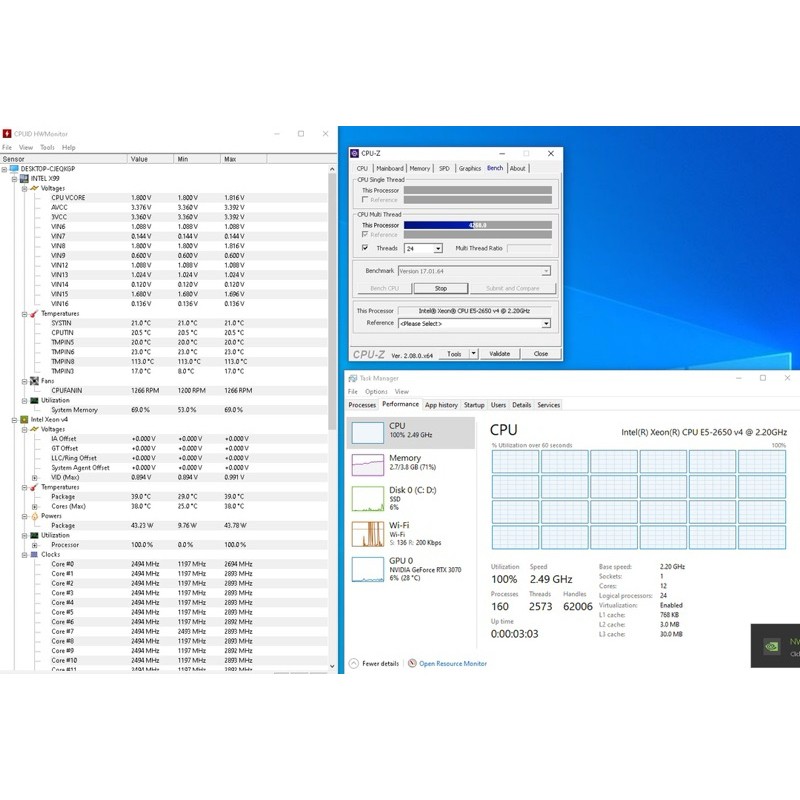Select the Wi-Fi performance graph in Task Manager

tap(368, 532)
